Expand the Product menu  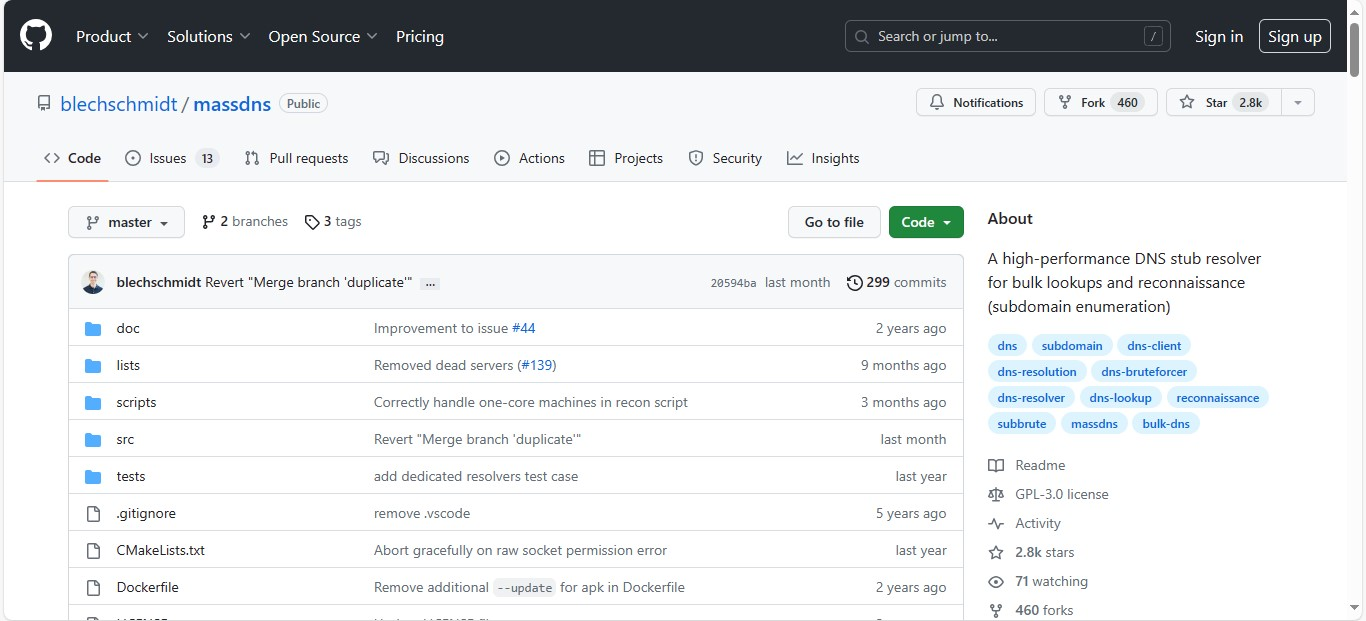click(x=112, y=36)
